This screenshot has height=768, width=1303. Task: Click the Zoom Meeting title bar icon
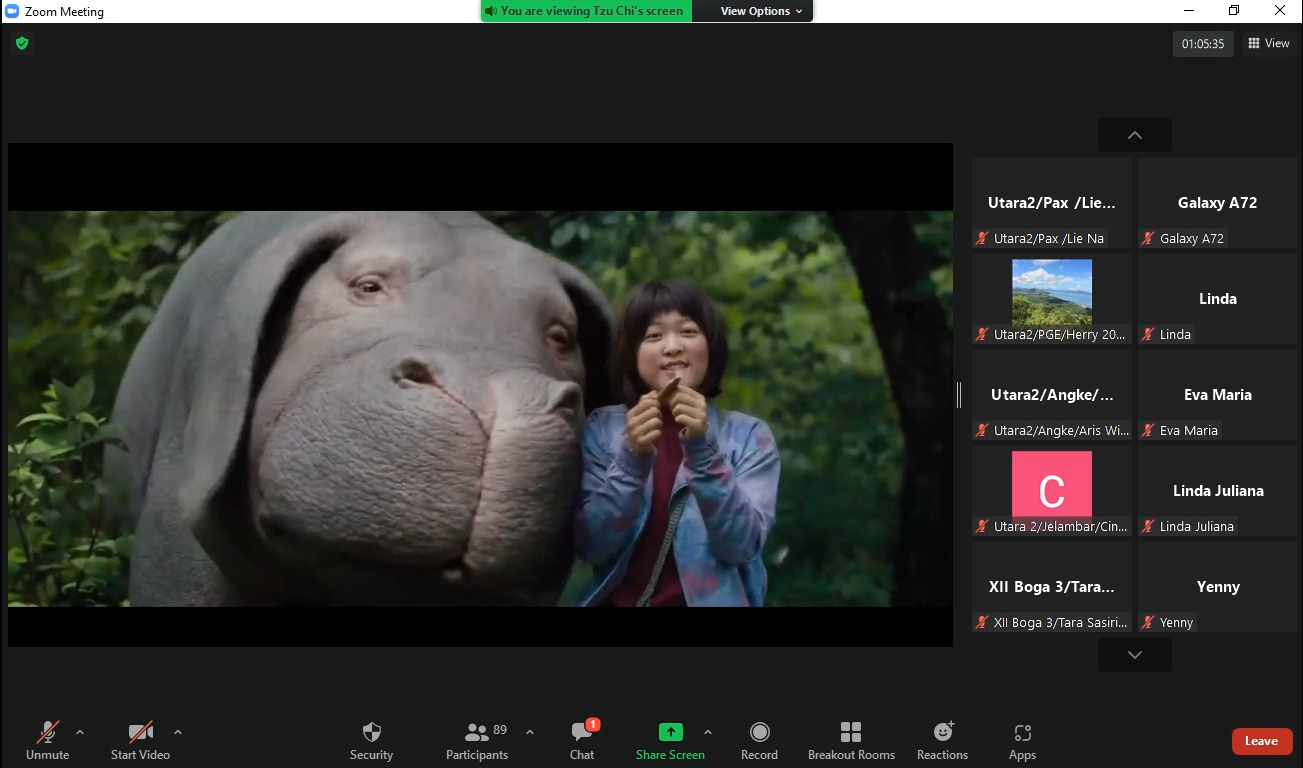(12, 11)
